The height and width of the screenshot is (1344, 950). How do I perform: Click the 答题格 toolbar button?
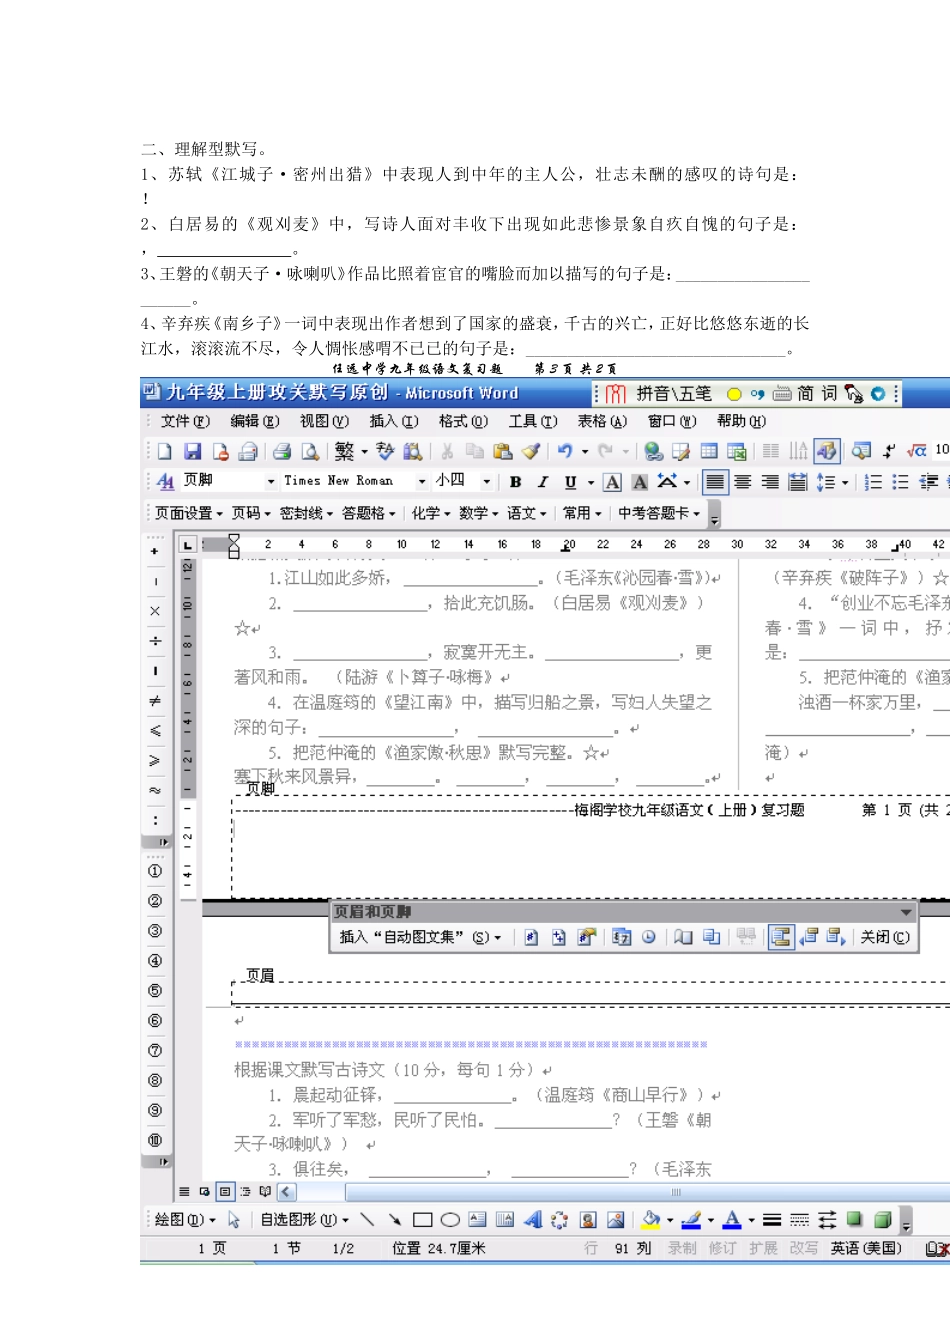click(x=368, y=513)
